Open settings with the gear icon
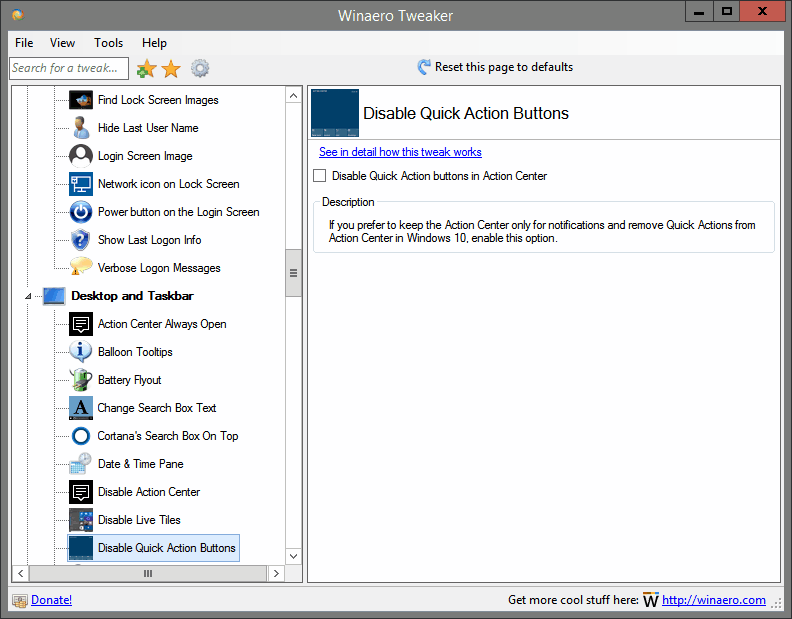 pyautogui.click(x=200, y=68)
